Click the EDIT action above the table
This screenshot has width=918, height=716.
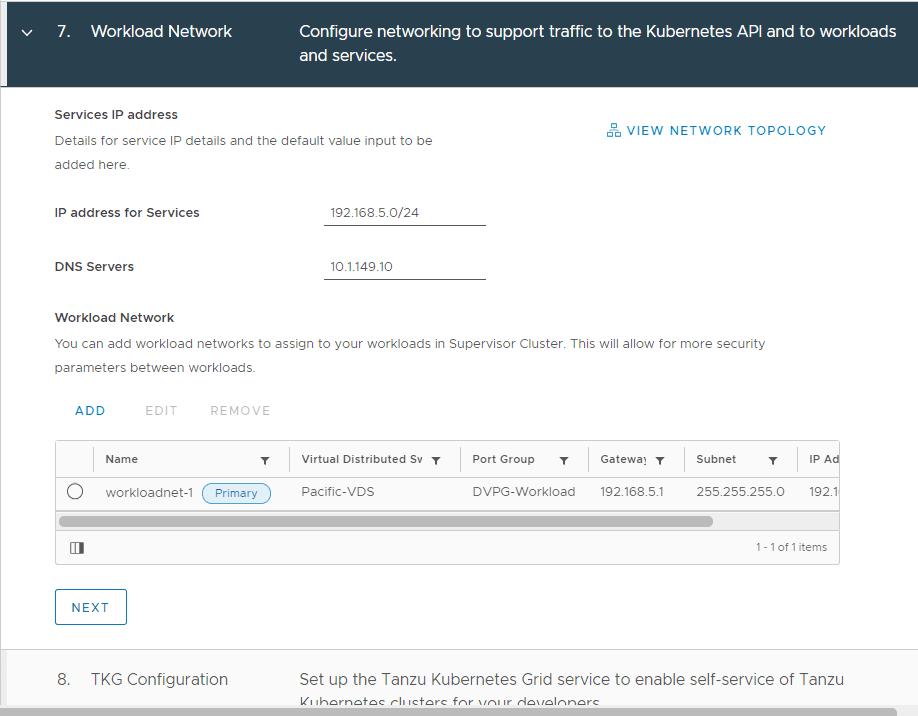161,410
